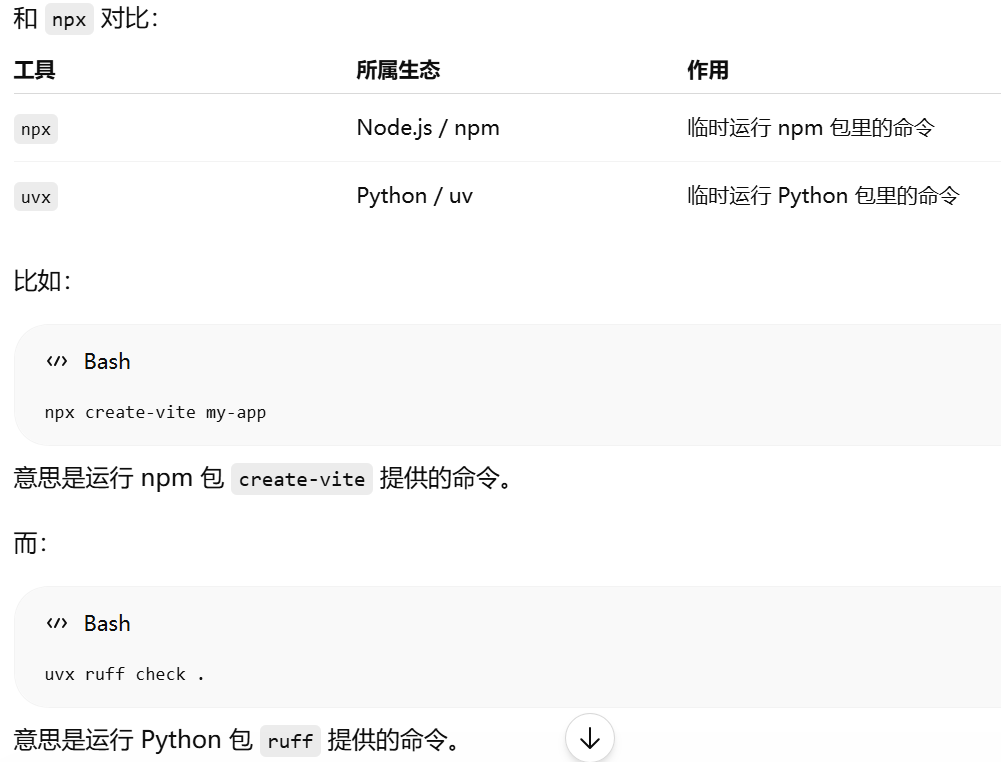Click the code icon beside first Bash label
1001x762 pixels.
57,361
